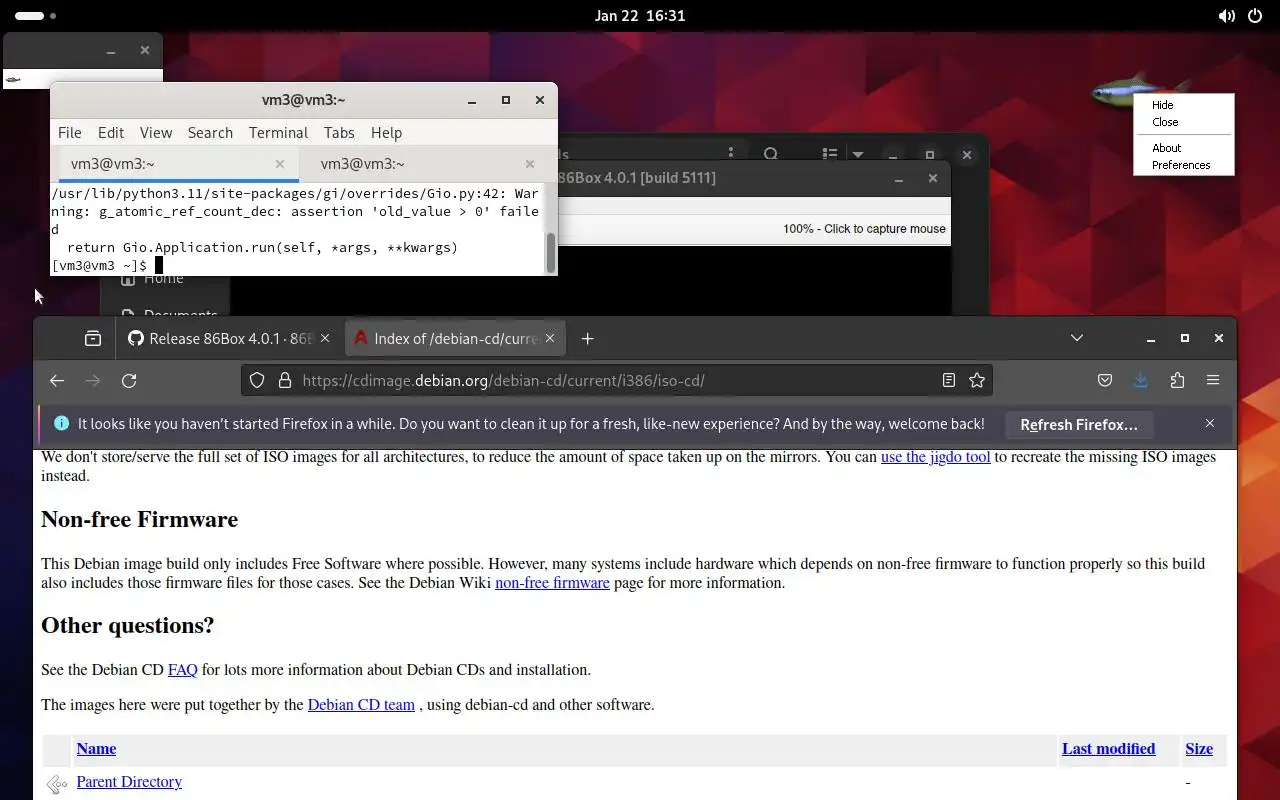Open terminal Tabs menu
Screen dimensions: 1280x800
339,132
